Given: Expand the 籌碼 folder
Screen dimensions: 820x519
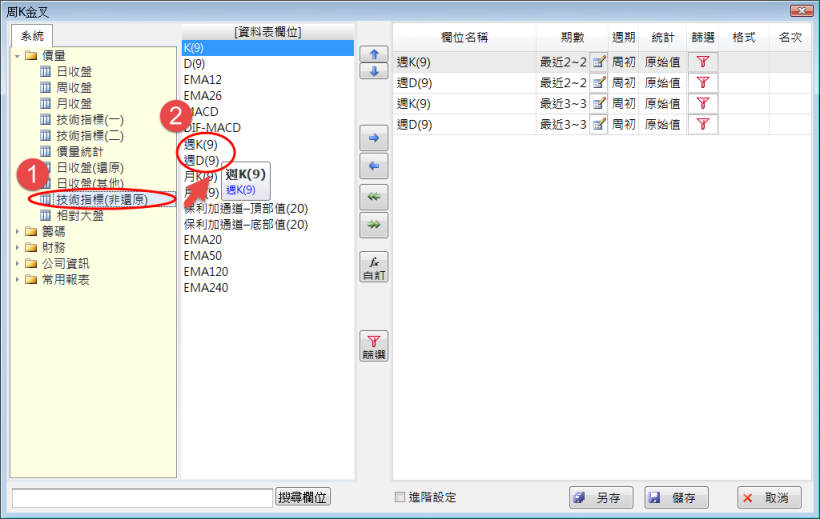Looking at the screenshot, I should (x=18, y=232).
